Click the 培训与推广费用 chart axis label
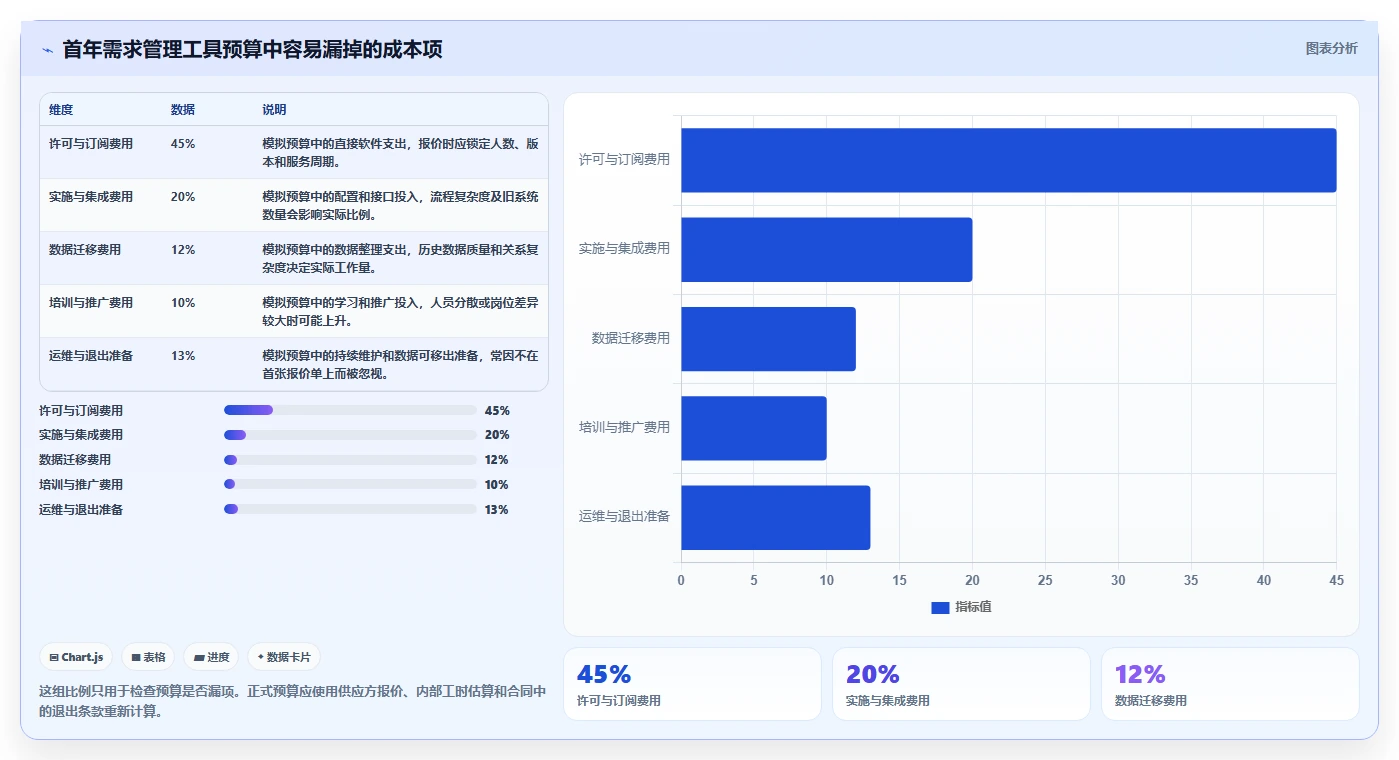1399x760 pixels. coord(624,427)
